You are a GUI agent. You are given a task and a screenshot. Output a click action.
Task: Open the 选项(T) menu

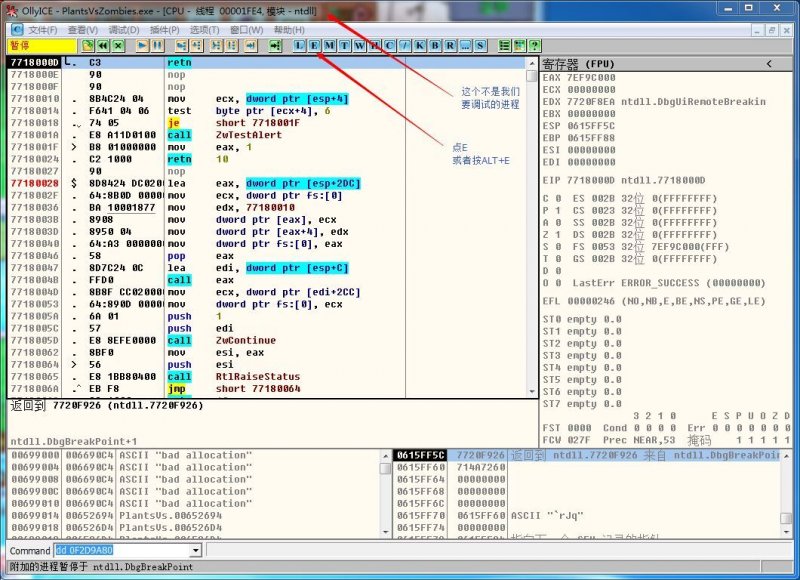[x=205, y=30]
